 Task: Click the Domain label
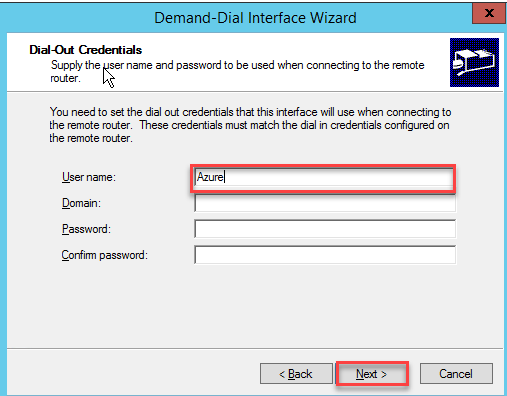click(81, 203)
